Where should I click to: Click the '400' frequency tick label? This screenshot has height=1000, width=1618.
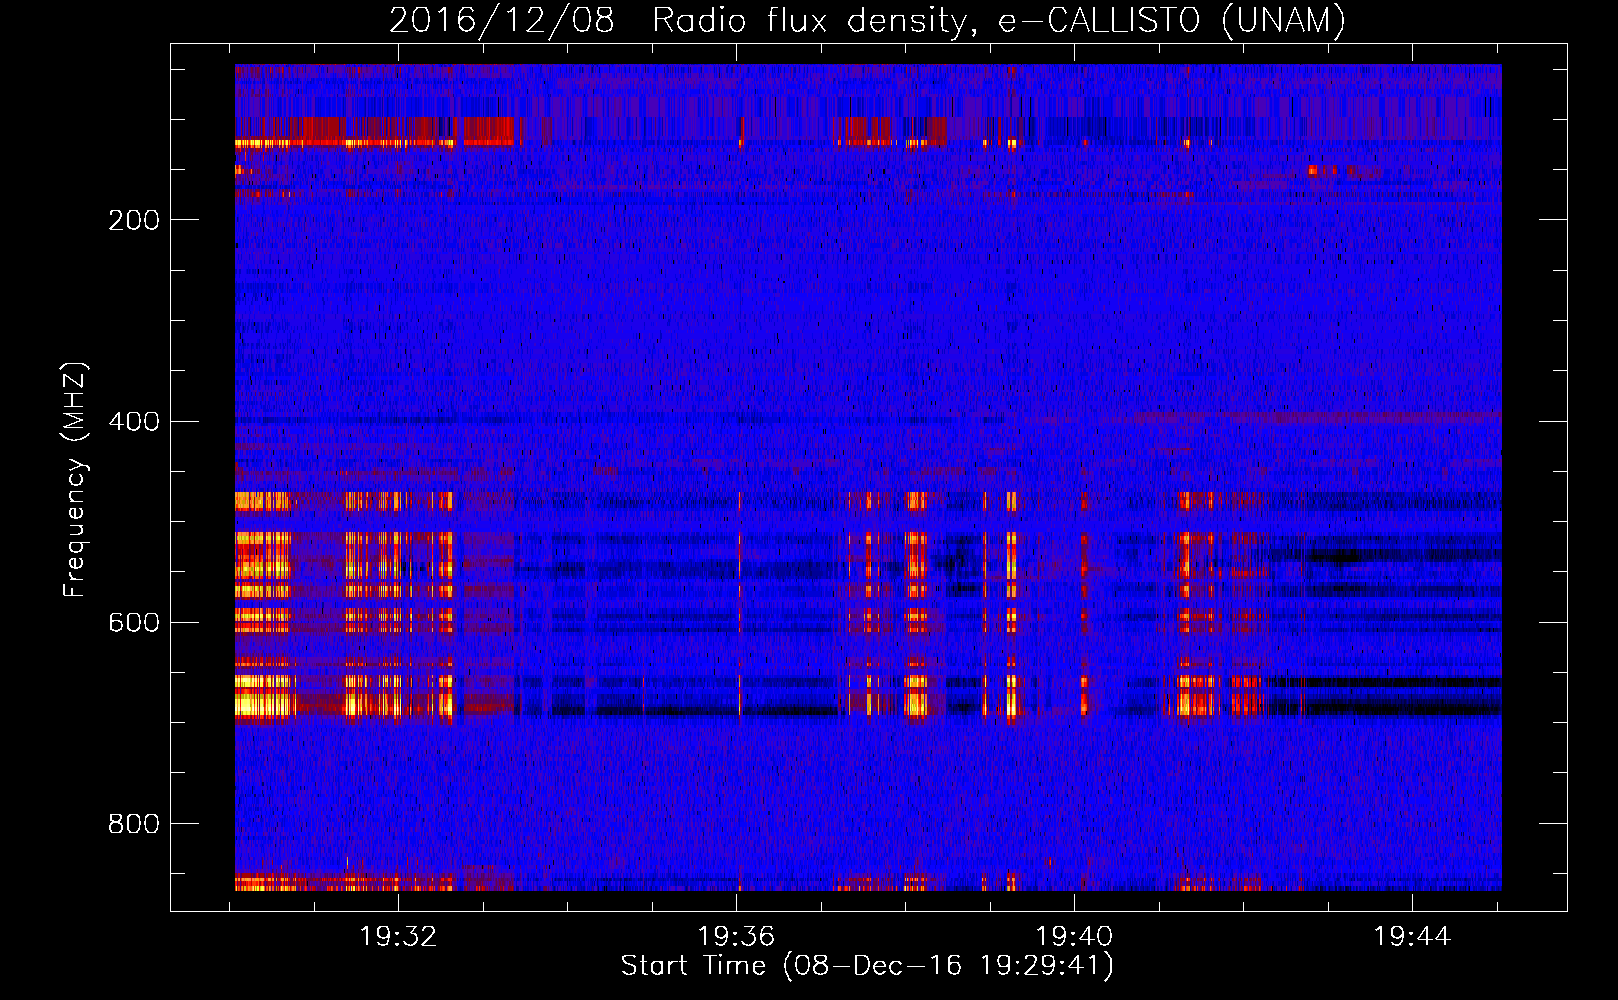[x=133, y=421]
